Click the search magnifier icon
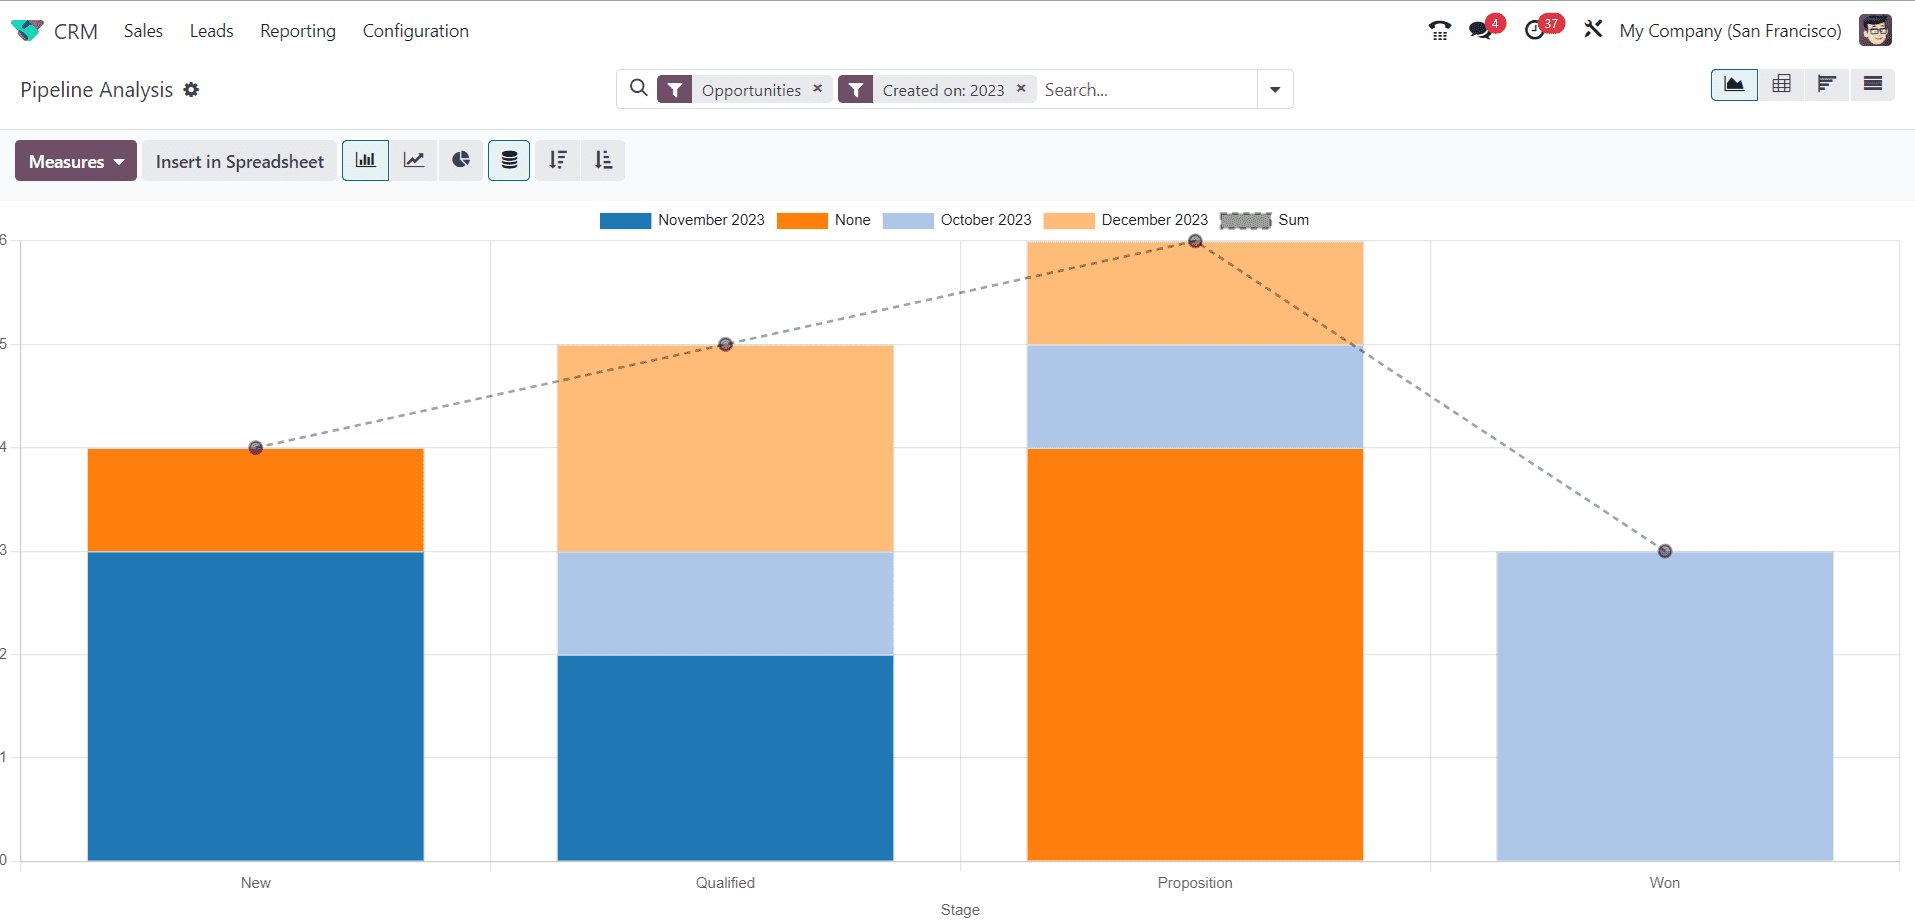The width and height of the screenshot is (1915, 921). 638,89
